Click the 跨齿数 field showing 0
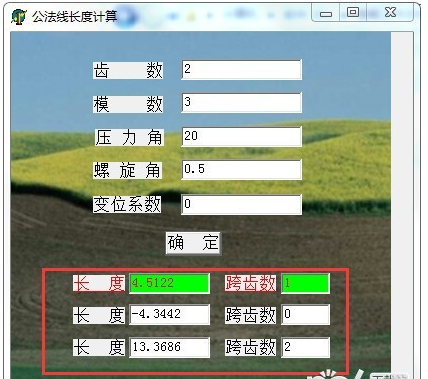Viewport: 428px width, 379px height. [306, 314]
